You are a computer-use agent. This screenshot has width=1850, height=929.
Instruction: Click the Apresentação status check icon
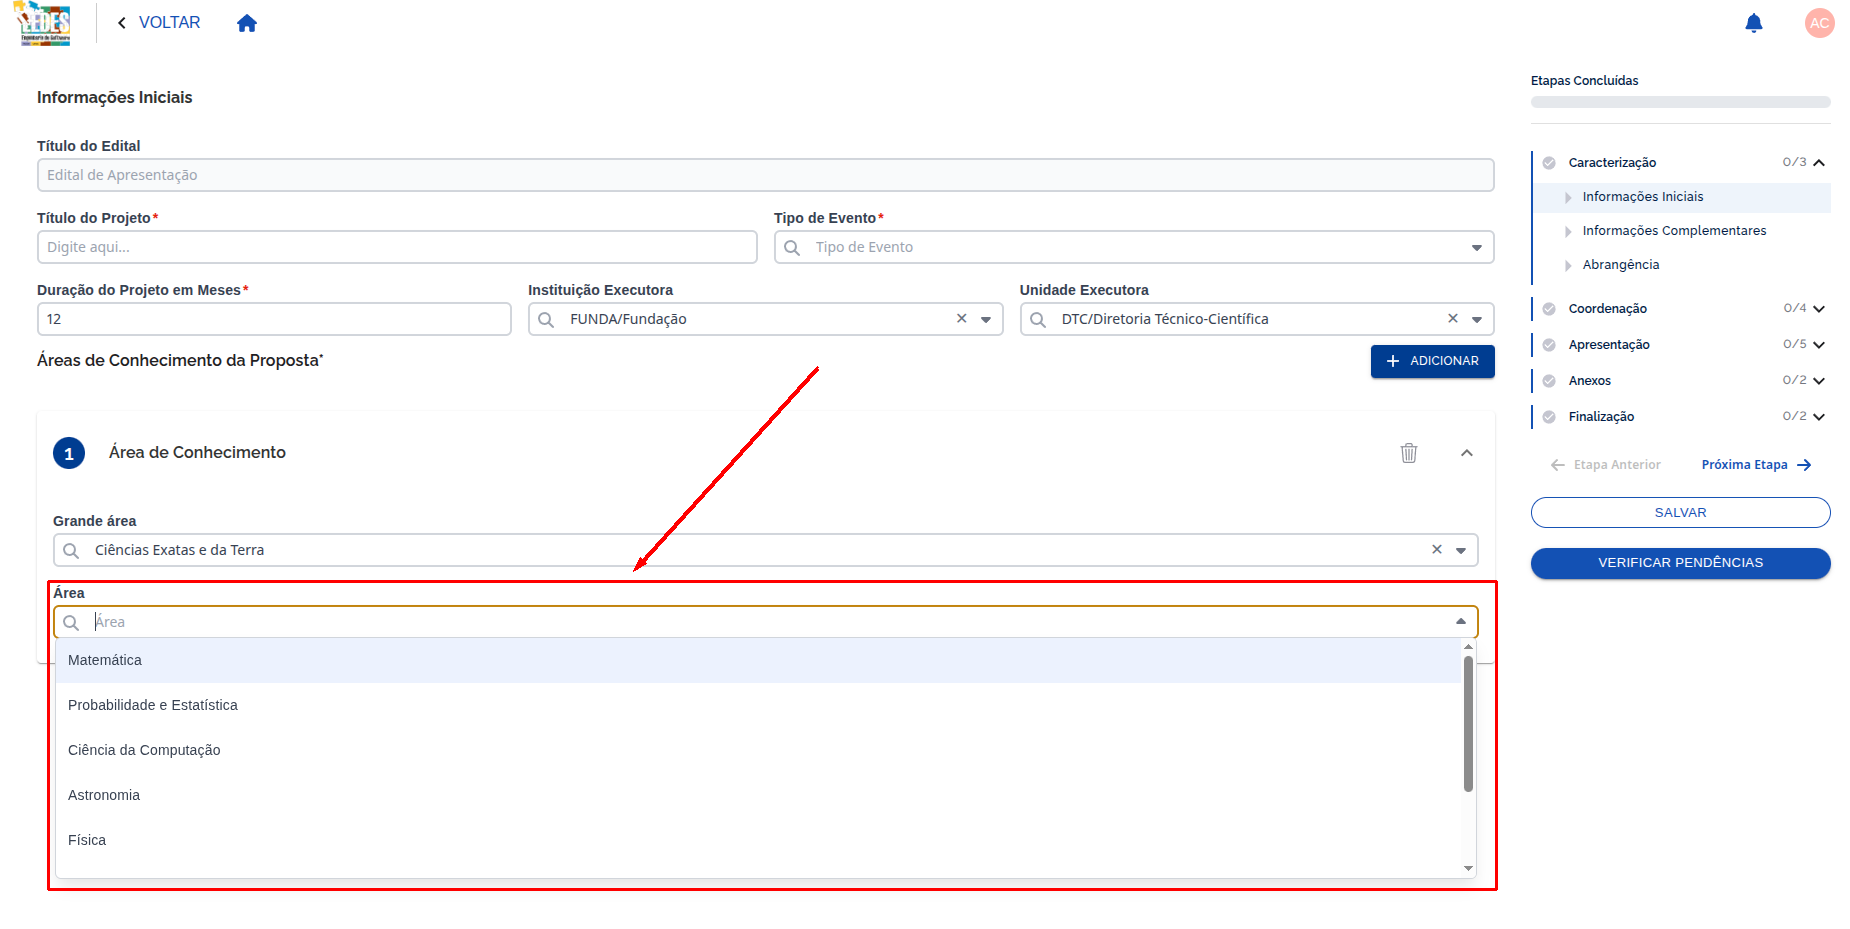[x=1549, y=345]
